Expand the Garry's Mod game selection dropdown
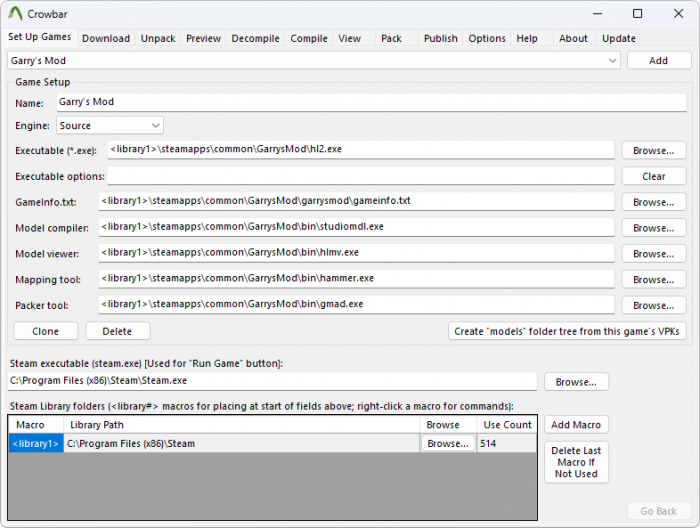Image resolution: width=700 pixels, height=528 pixels. tap(612, 61)
